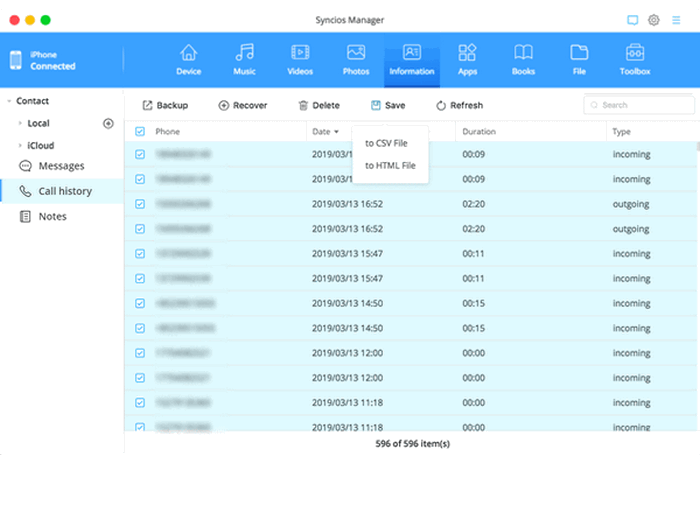Click the iPhone device icon

pyautogui.click(x=16, y=60)
